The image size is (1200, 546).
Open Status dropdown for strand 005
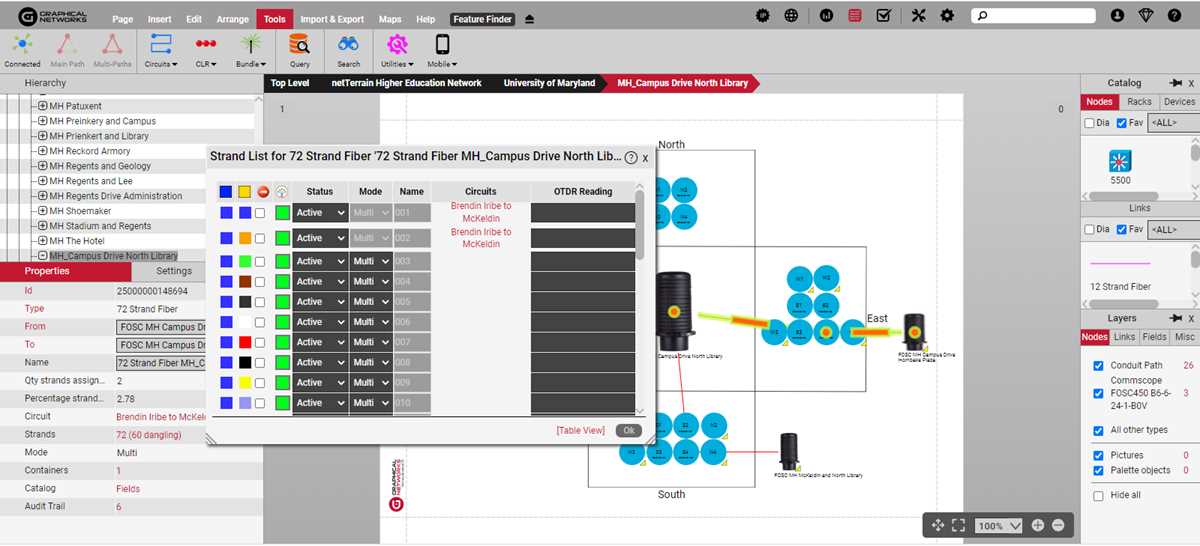click(320, 302)
